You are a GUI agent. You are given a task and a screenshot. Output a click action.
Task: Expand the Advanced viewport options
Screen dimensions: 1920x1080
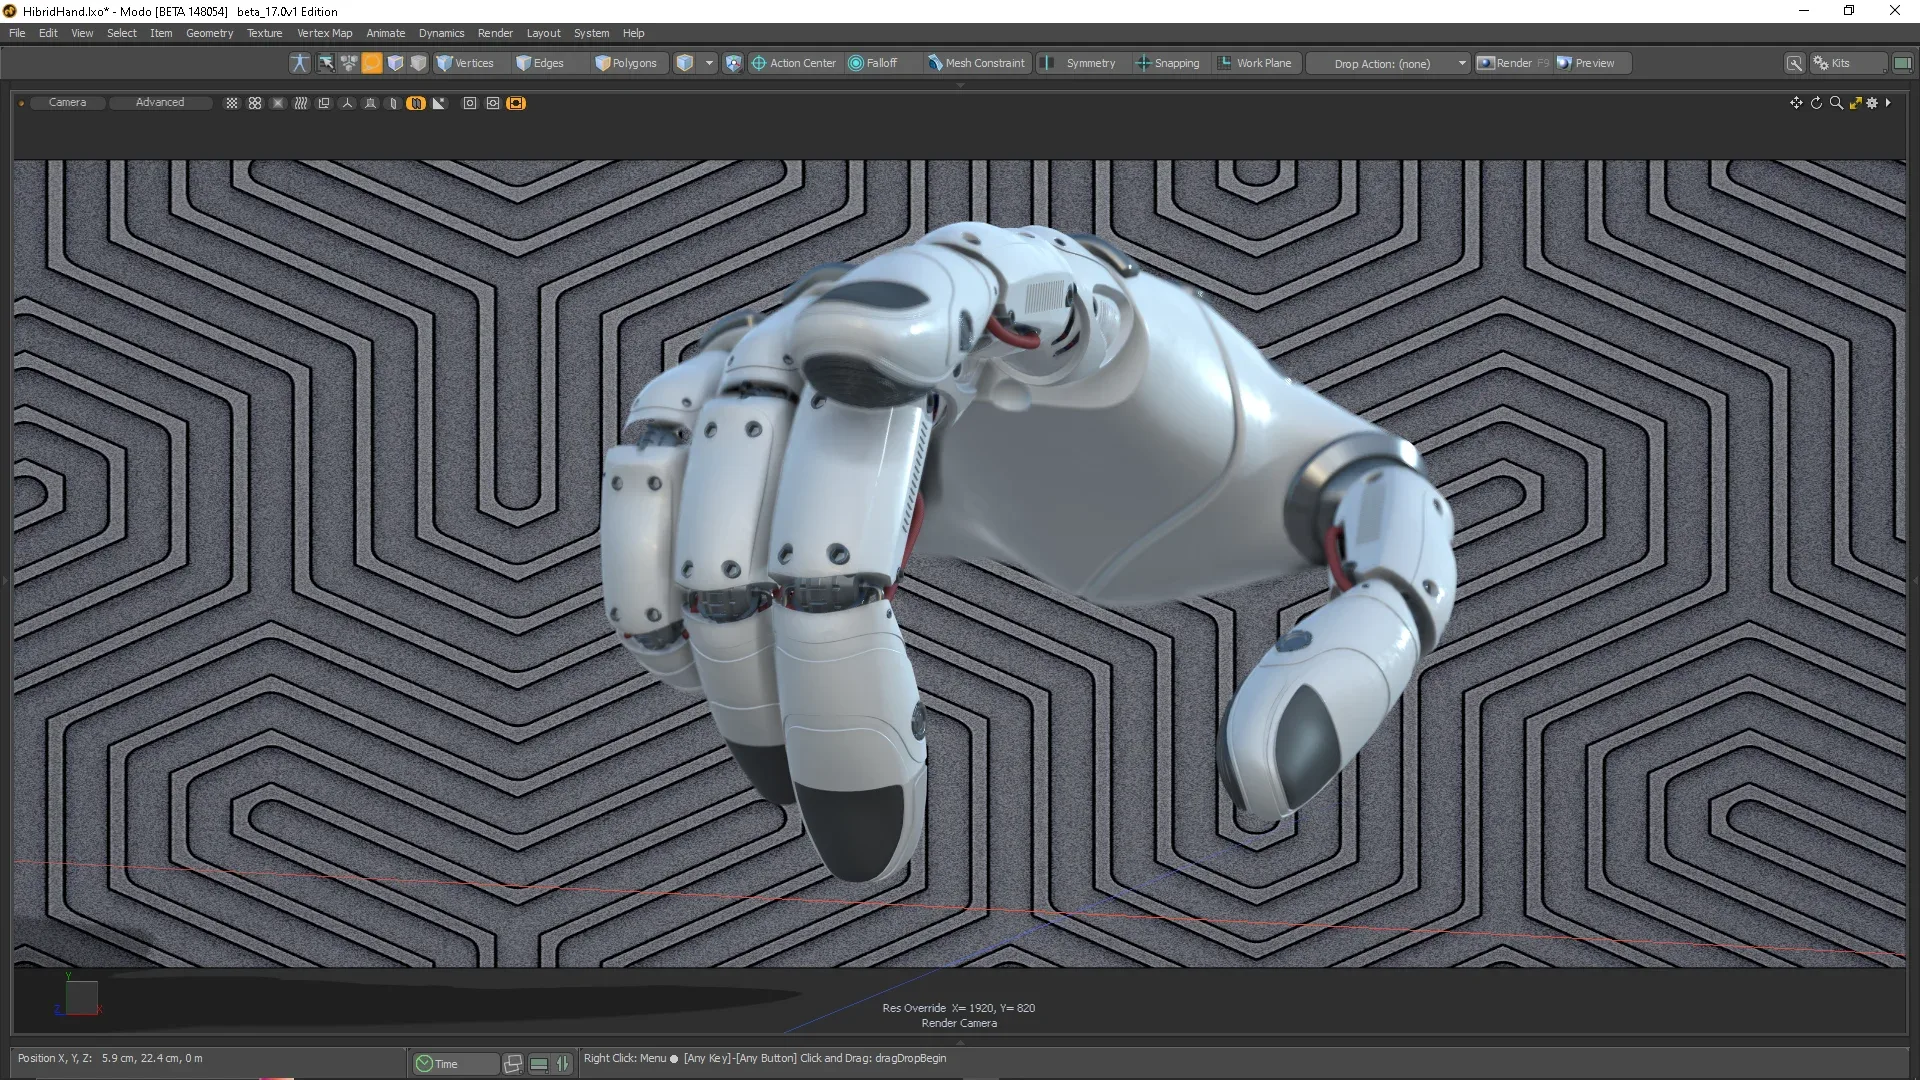(158, 103)
